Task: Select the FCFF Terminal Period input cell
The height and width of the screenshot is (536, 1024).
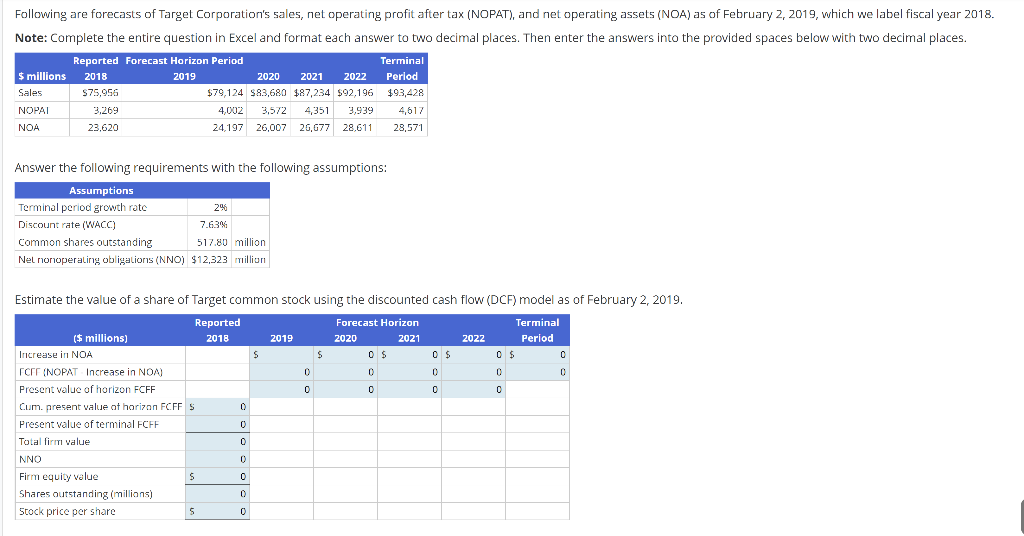Action: 537,372
